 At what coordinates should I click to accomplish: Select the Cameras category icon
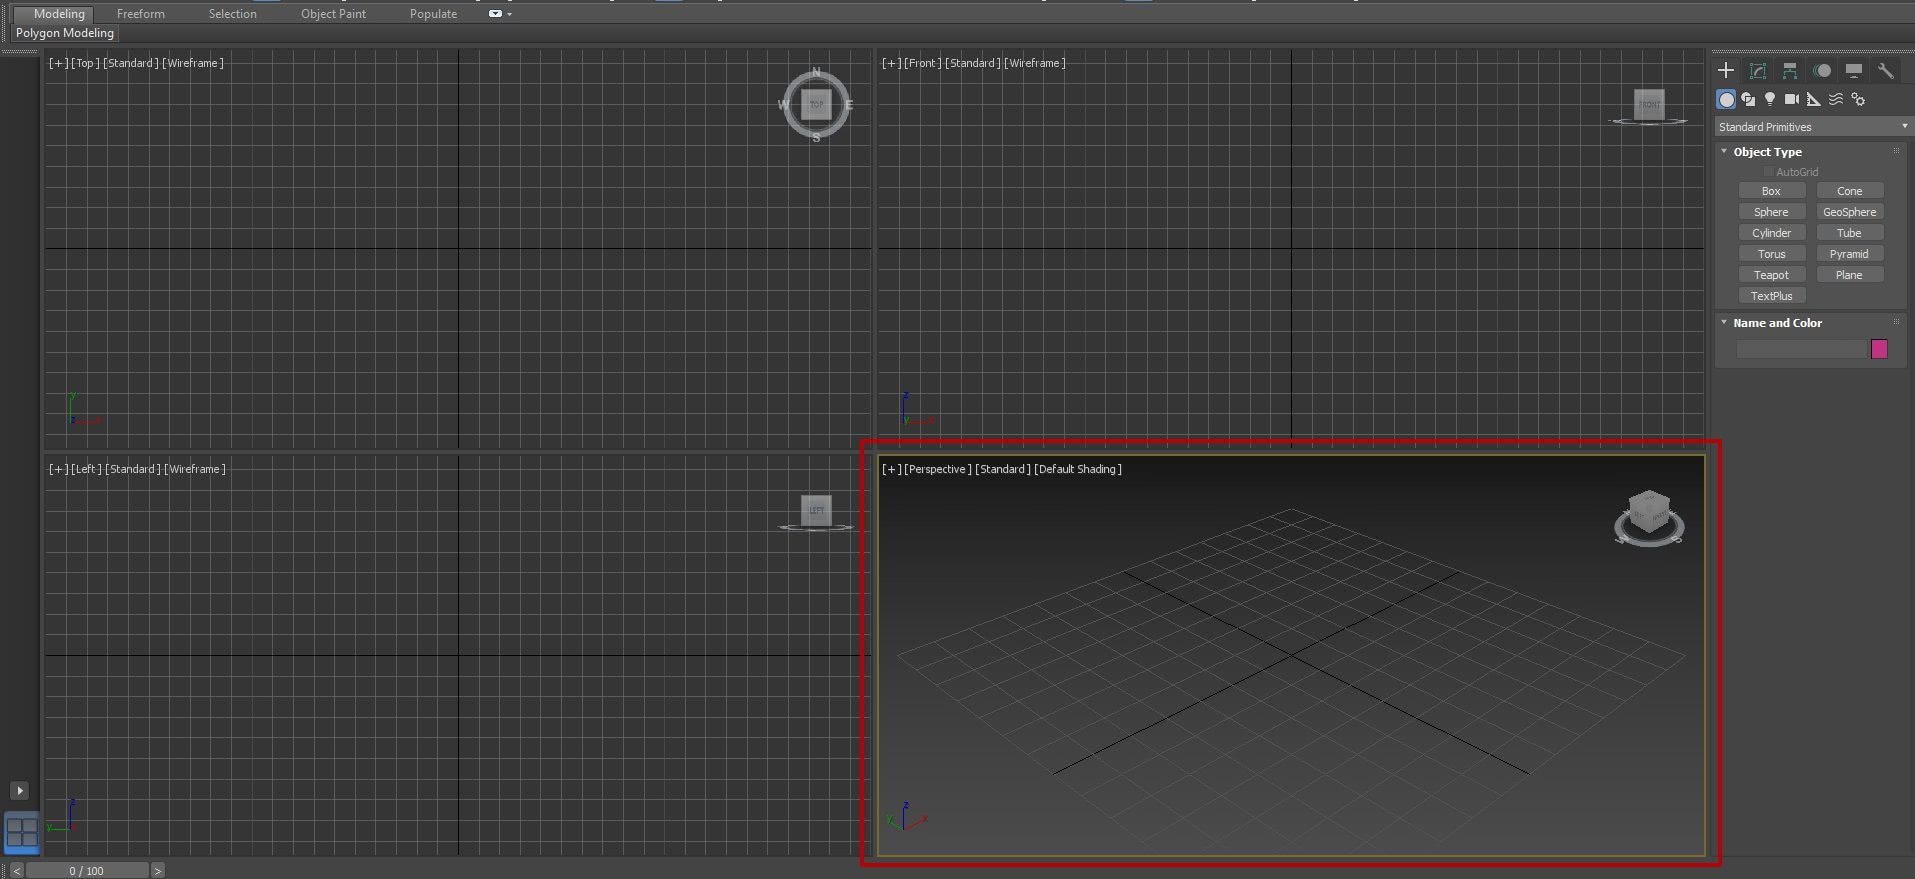[x=1791, y=99]
